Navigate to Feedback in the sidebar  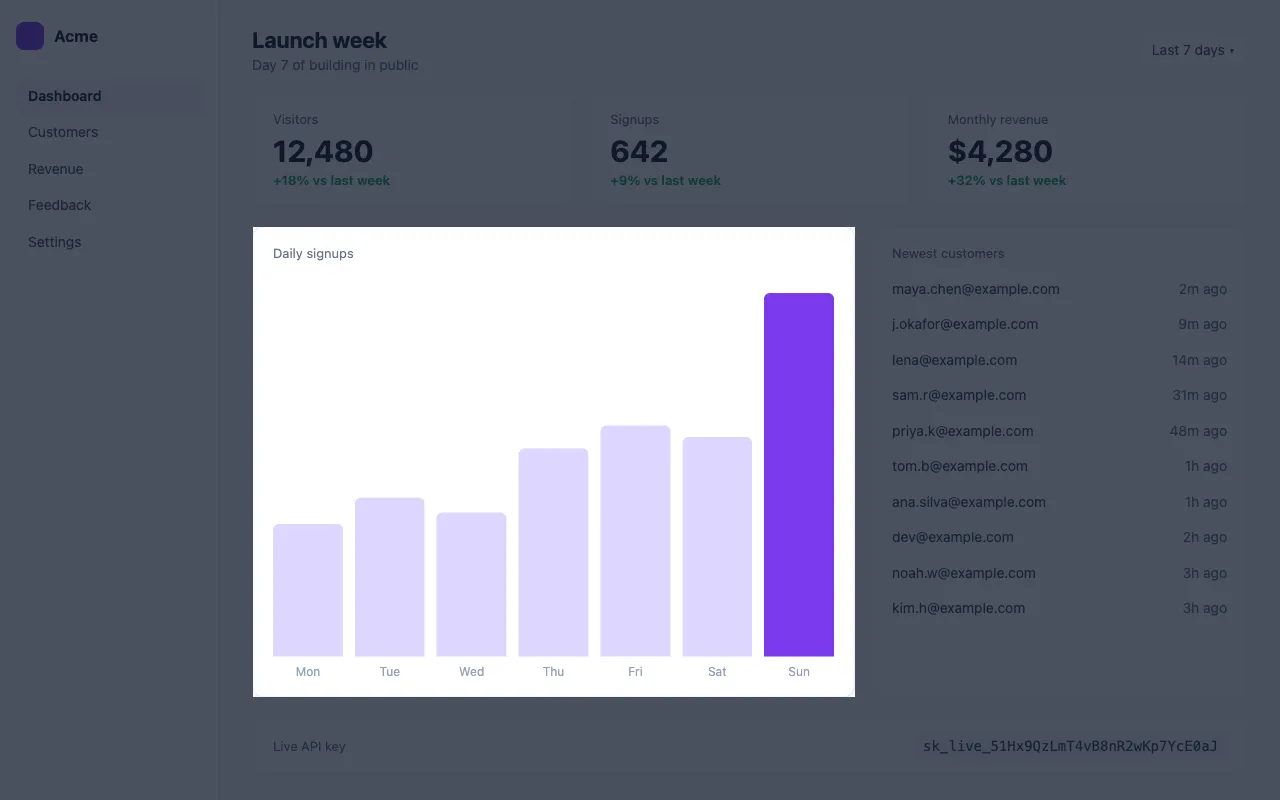tap(110, 205)
